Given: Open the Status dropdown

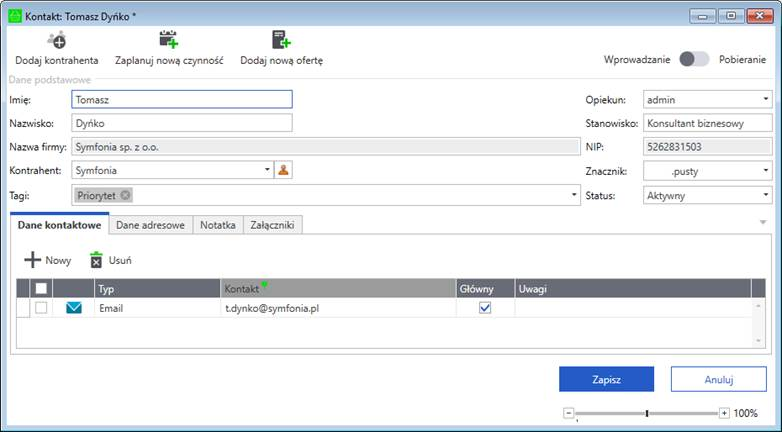Looking at the screenshot, I should click(766, 195).
